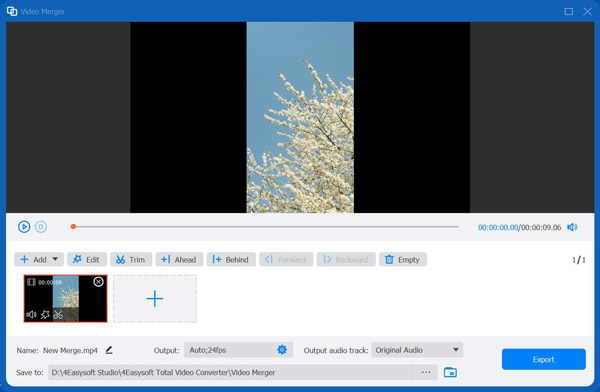Click the 1/1 clip counter
The width and height of the screenshot is (600, 392).
[579, 260]
